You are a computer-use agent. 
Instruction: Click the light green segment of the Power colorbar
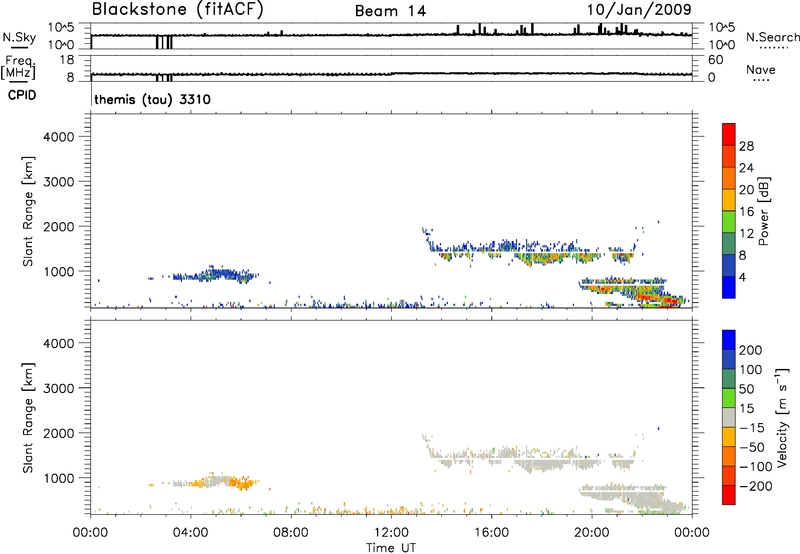[729, 221]
